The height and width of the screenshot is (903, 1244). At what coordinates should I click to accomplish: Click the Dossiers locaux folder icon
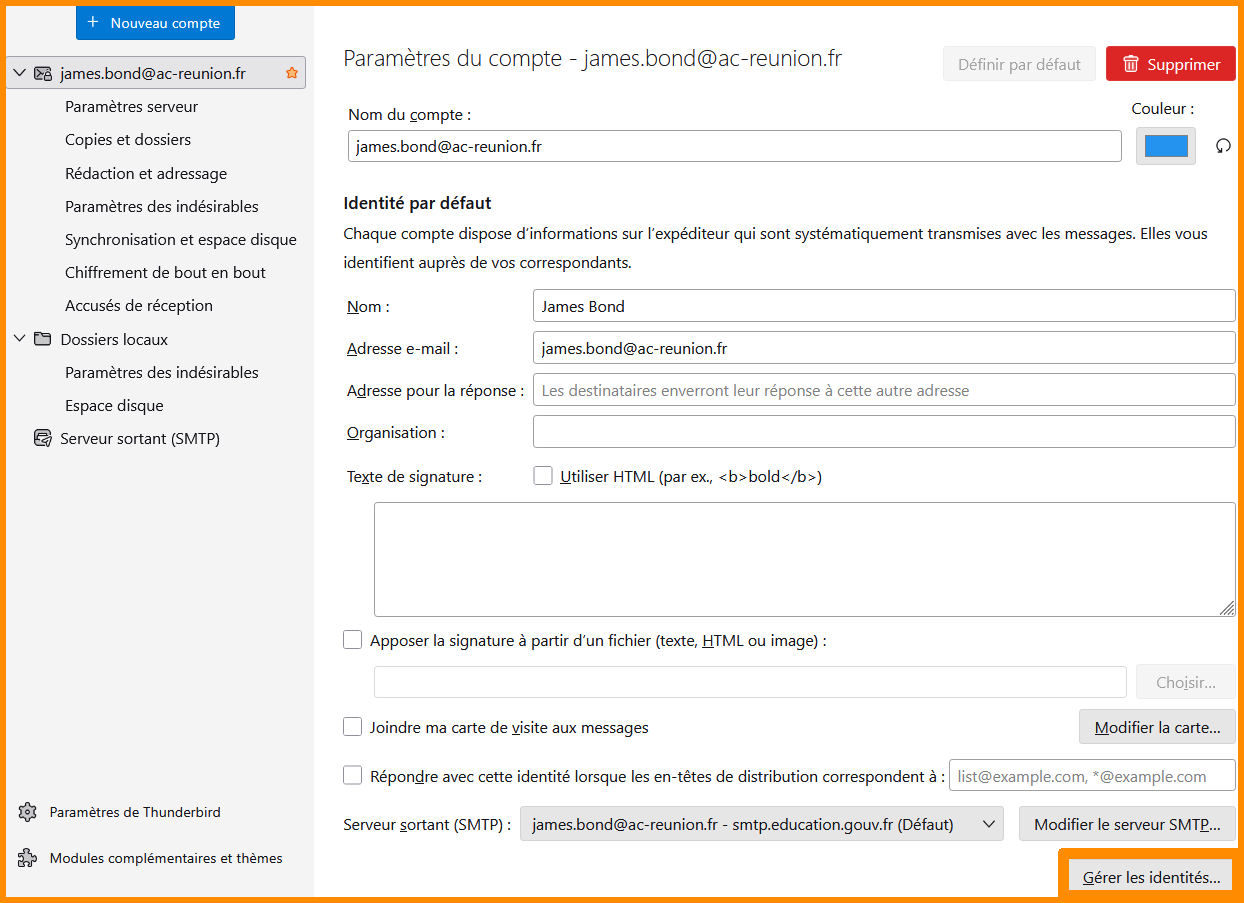[42, 339]
